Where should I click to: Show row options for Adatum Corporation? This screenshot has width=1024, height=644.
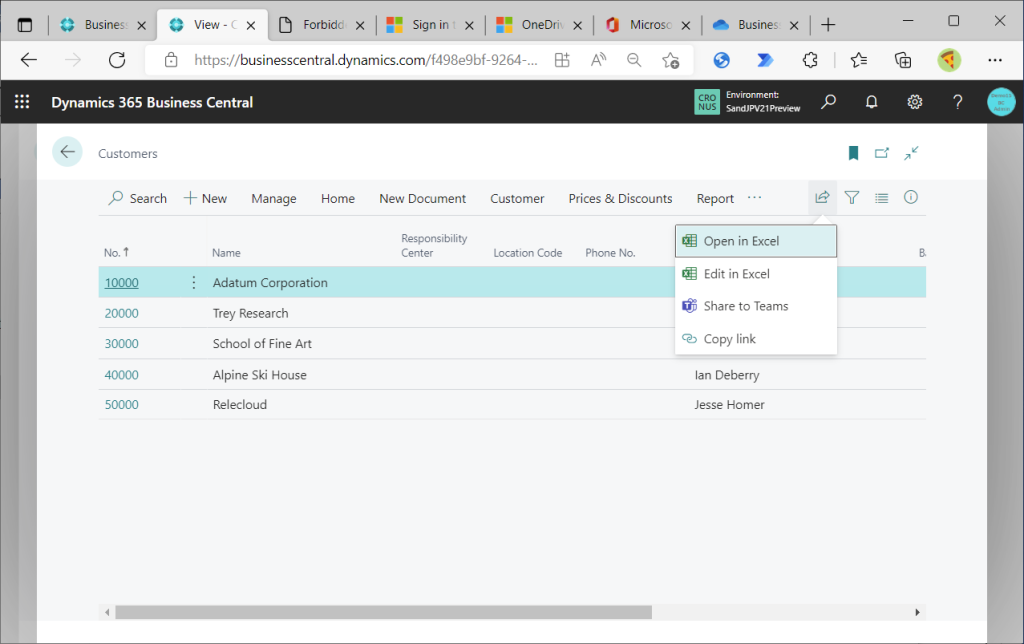[193, 282]
